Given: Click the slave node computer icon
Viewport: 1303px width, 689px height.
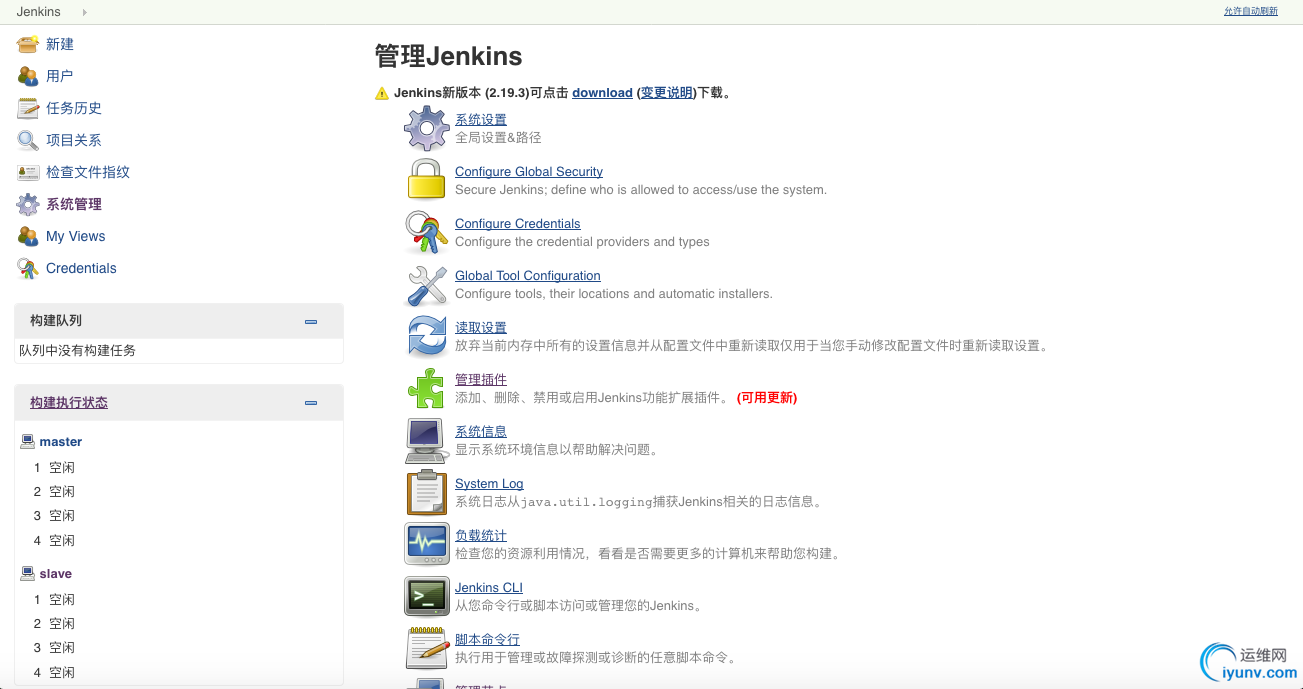Looking at the screenshot, I should click(x=28, y=573).
